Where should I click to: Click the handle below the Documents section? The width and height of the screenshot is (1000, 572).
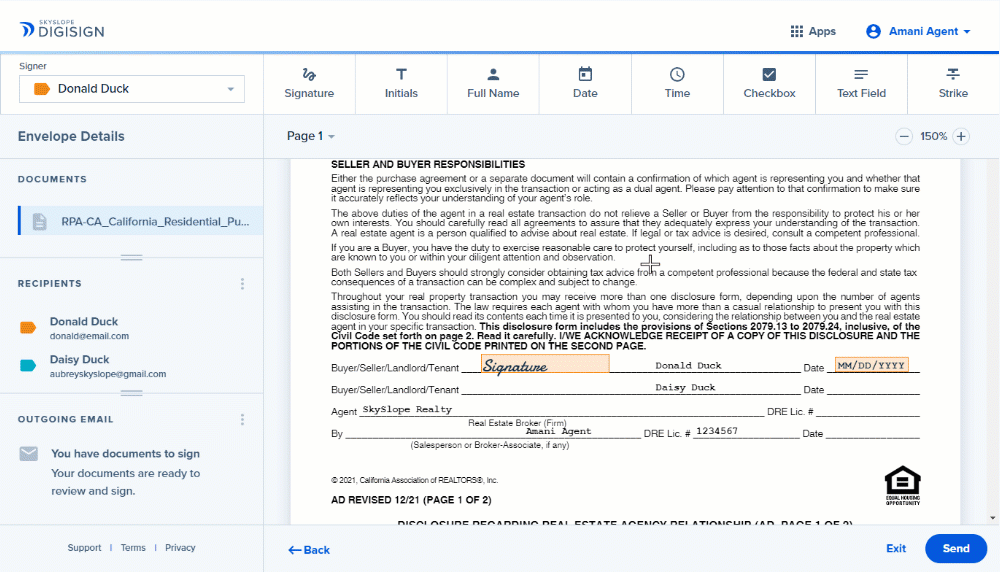tap(131, 258)
